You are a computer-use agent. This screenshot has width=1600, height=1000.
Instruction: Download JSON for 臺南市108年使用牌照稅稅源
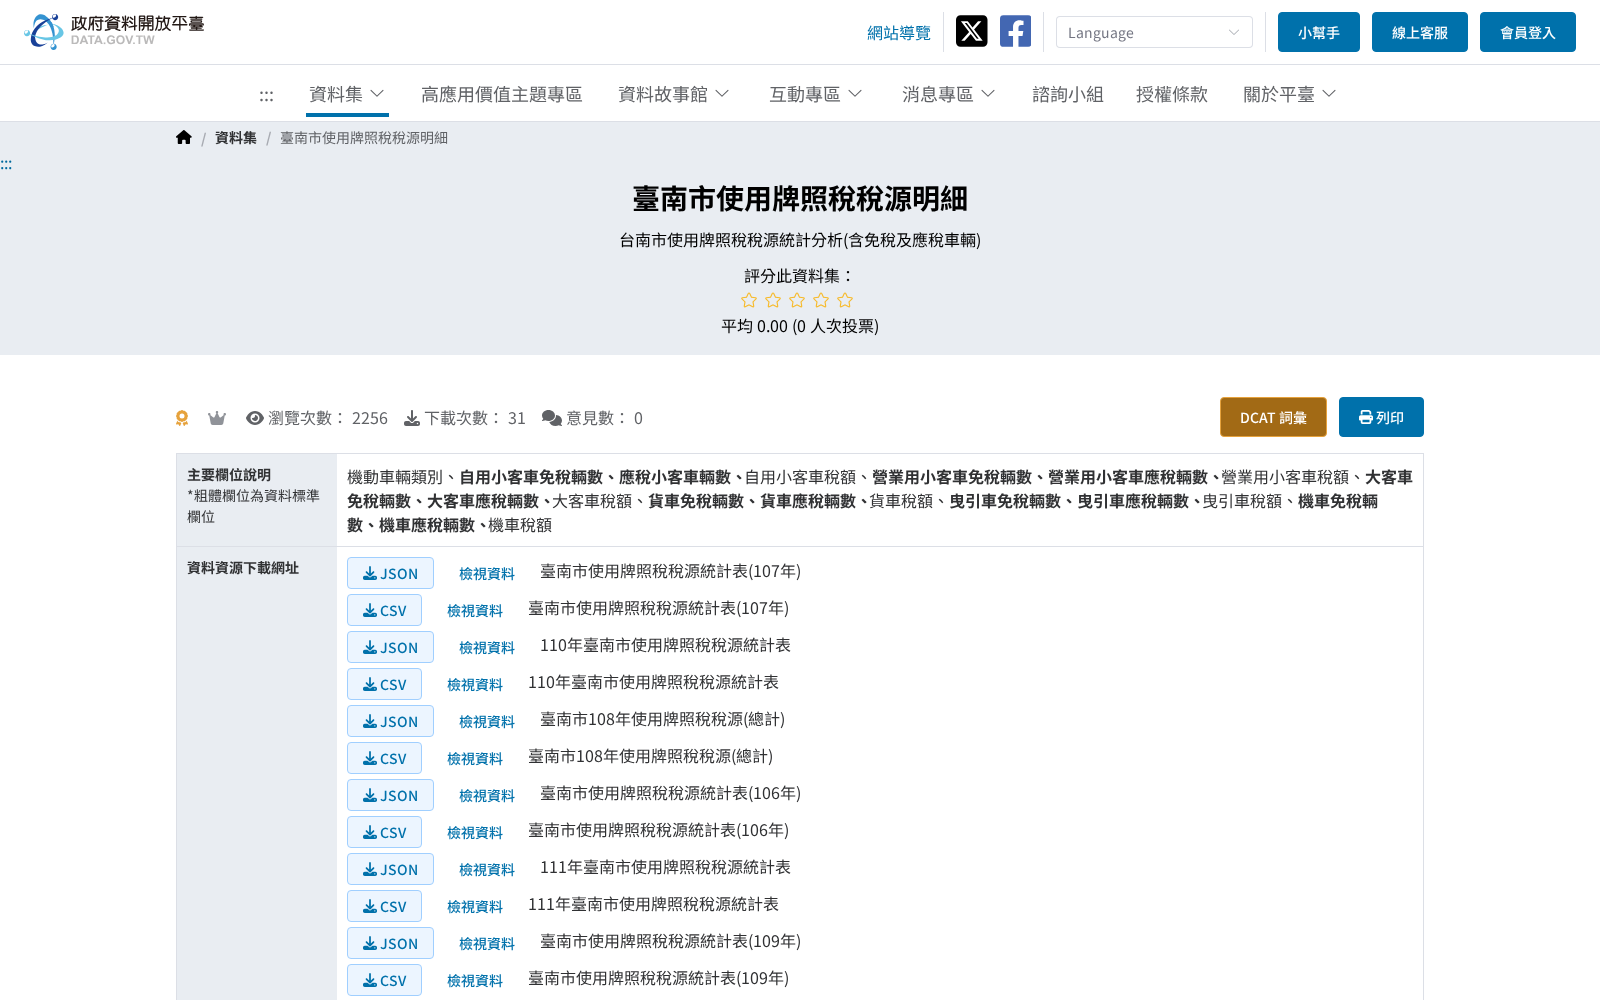pyautogui.click(x=390, y=721)
